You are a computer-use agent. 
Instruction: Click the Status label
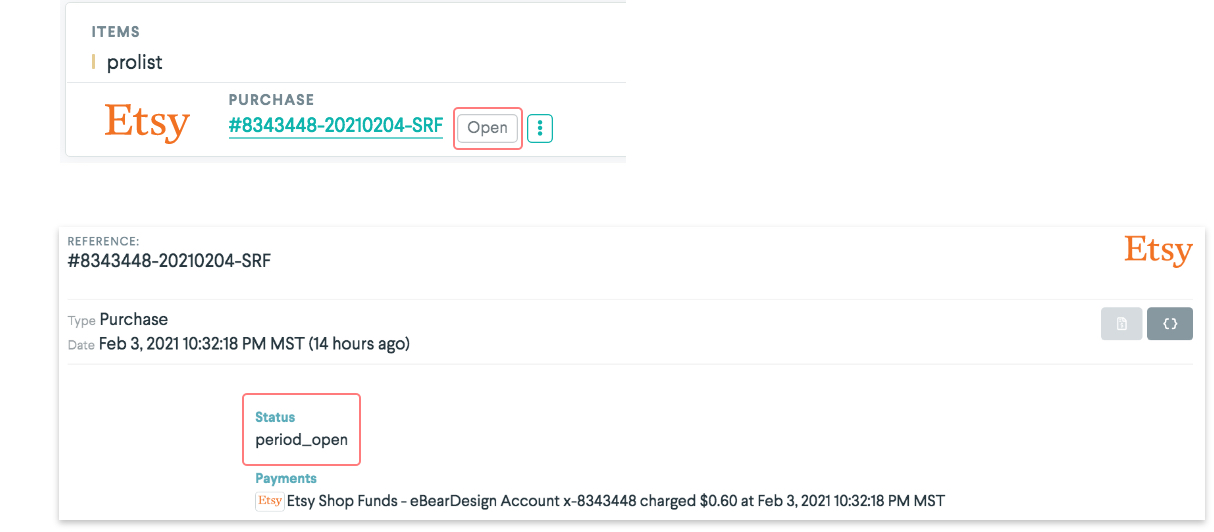coord(275,417)
